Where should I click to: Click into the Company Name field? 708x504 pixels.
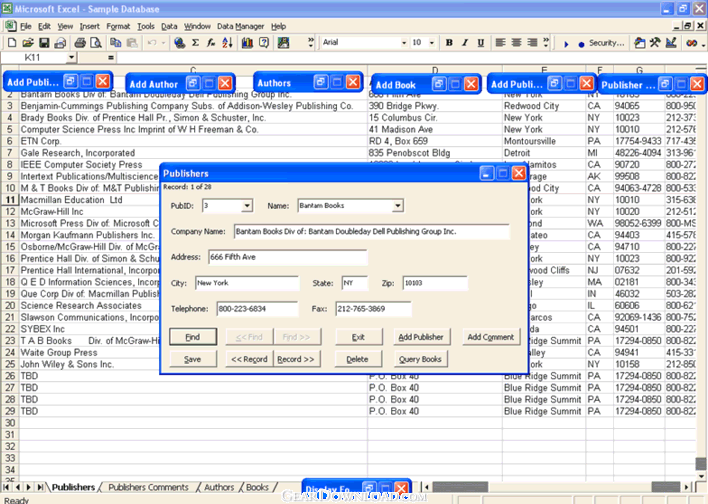372,232
